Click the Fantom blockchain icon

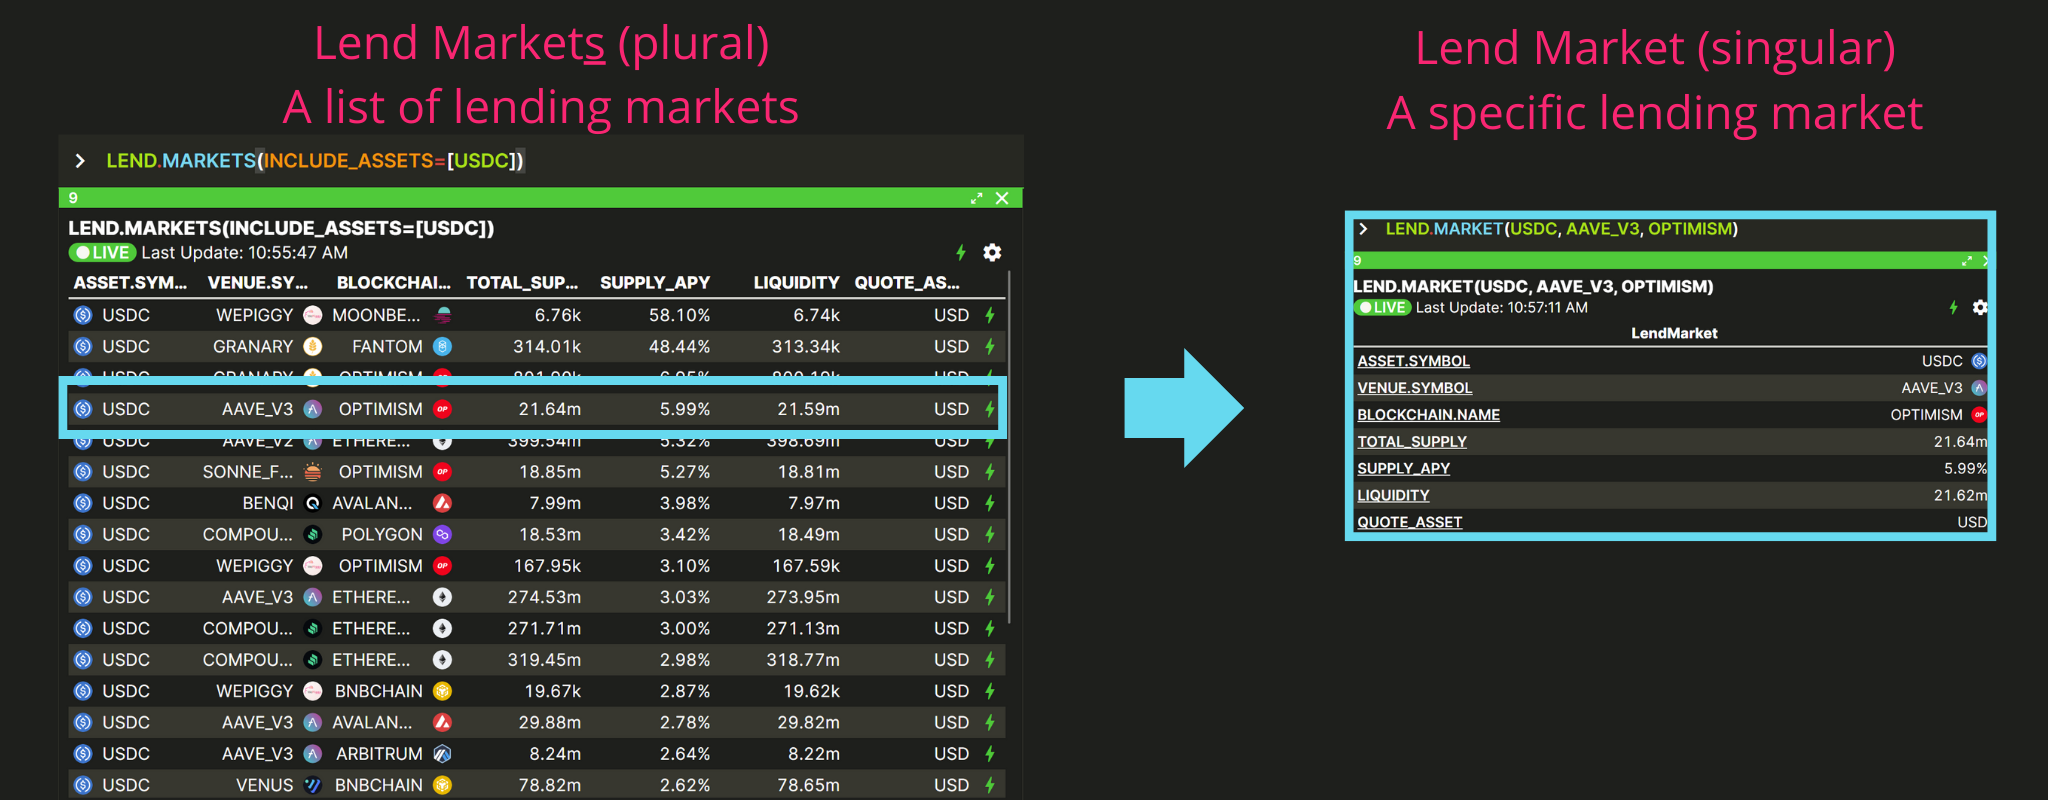(442, 346)
